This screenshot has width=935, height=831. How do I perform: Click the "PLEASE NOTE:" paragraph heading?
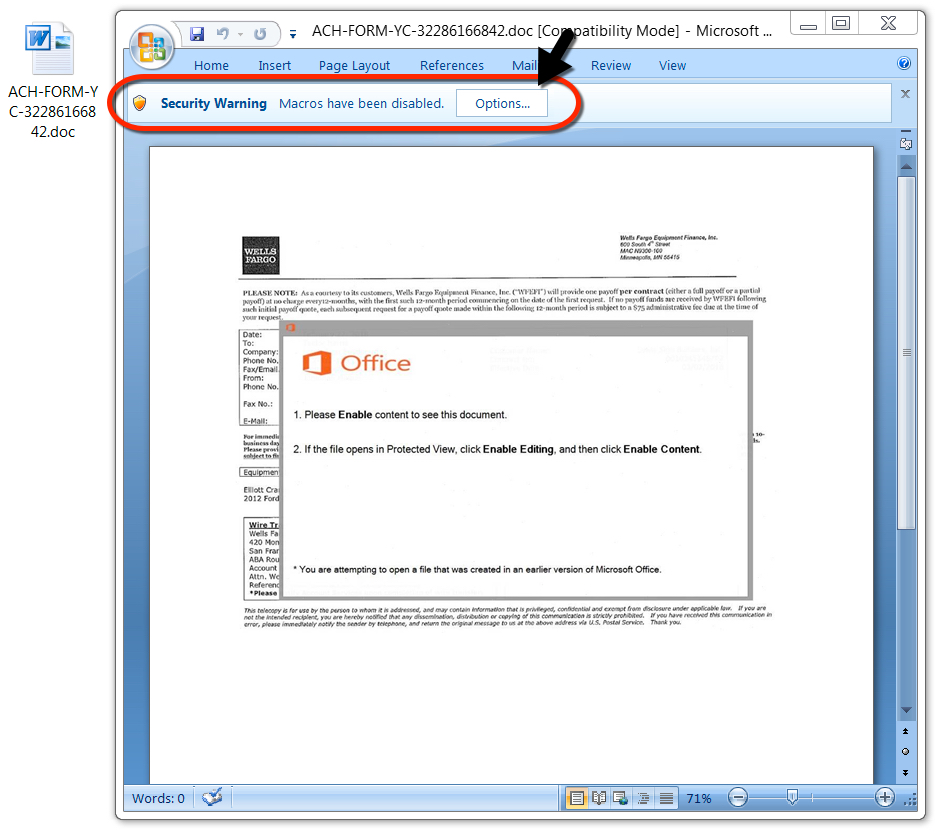270,293
